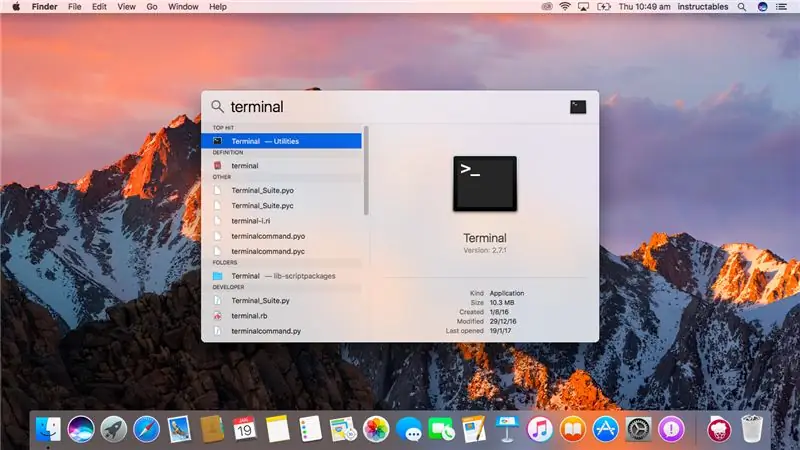Open Reminders list icon in Dock
Image resolution: width=800 pixels, height=450 pixels.
click(310, 429)
